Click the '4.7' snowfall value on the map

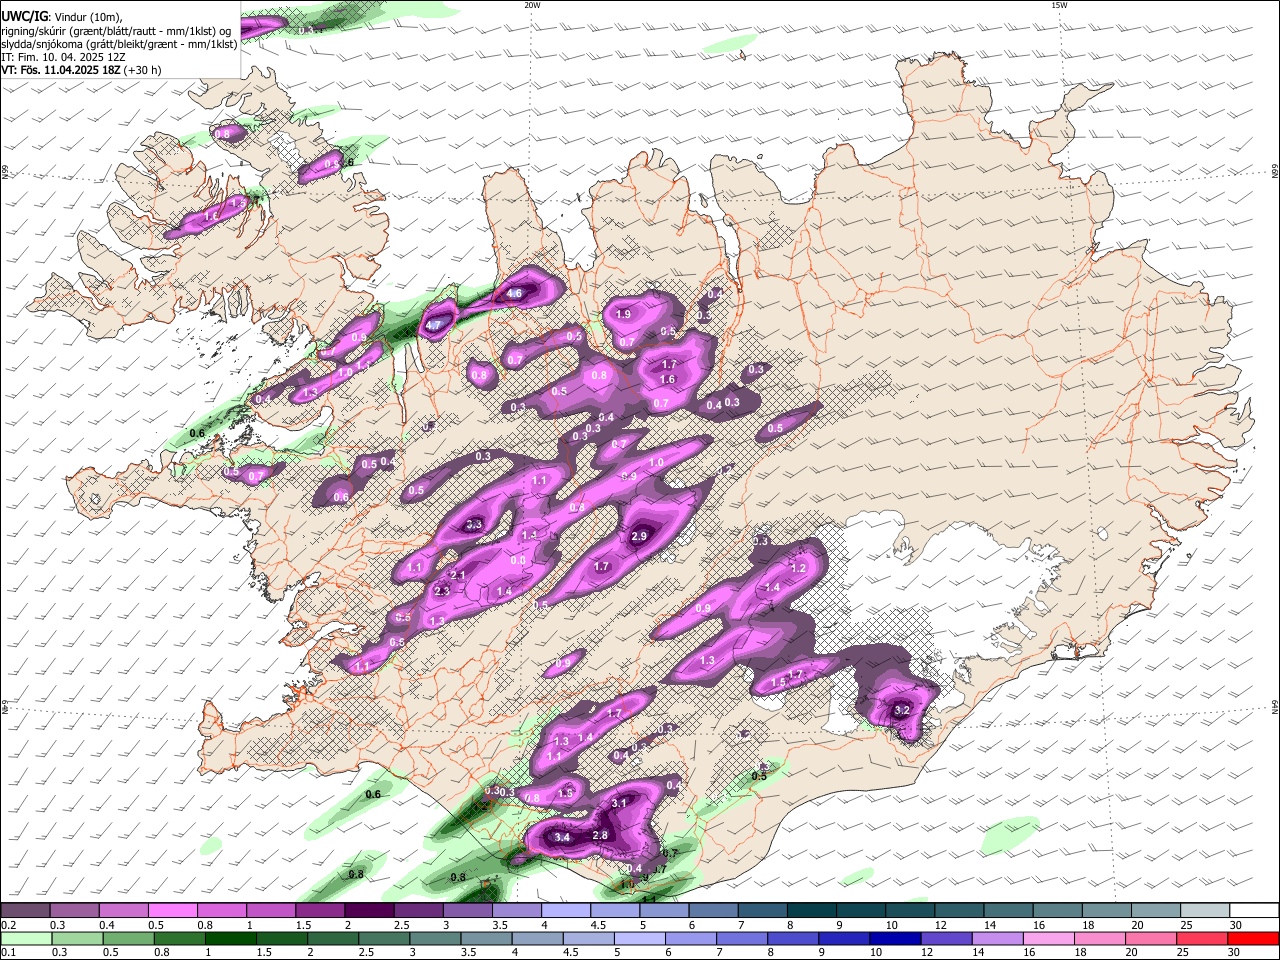click(433, 326)
